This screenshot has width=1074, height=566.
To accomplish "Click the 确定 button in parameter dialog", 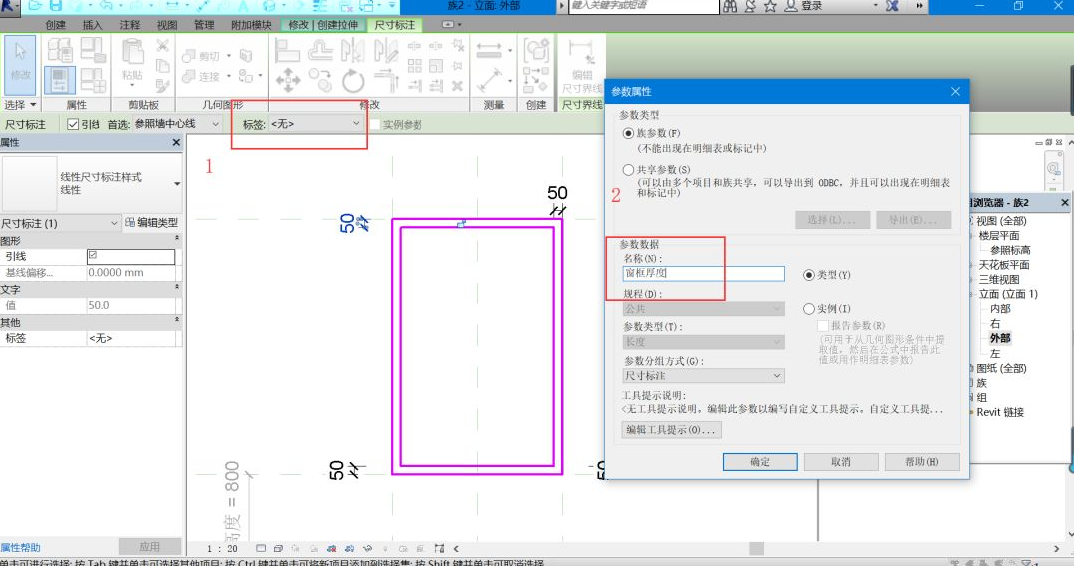I will (760, 462).
